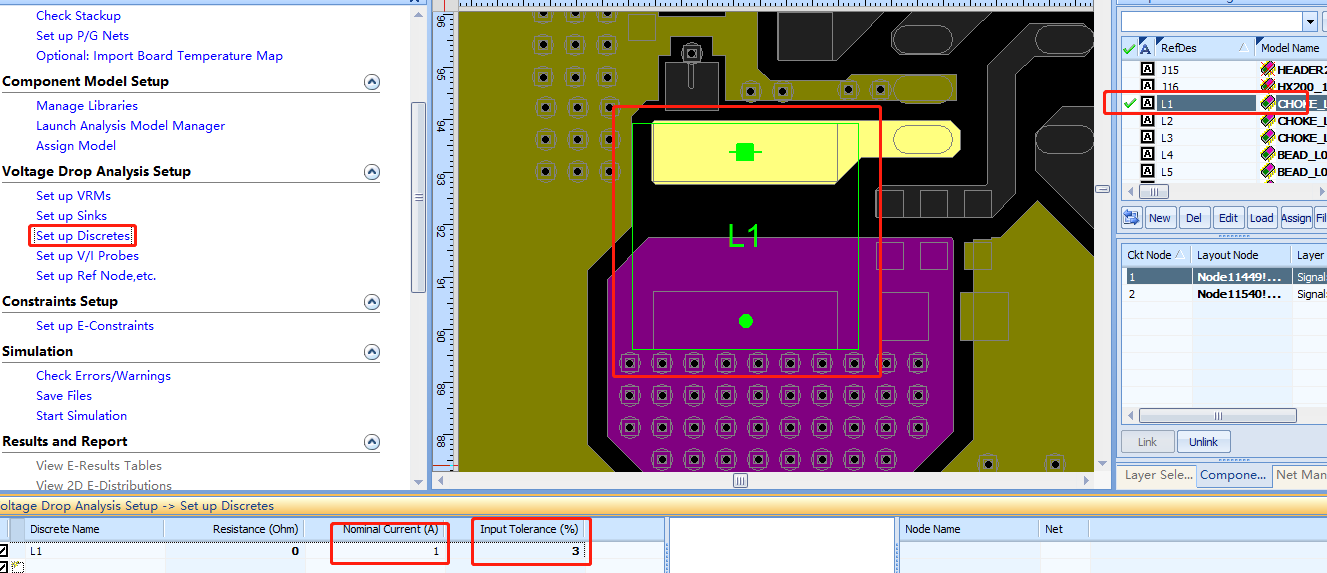1327x573 pixels.
Task: Open Set up P/G Nets link
Action: [83, 36]
